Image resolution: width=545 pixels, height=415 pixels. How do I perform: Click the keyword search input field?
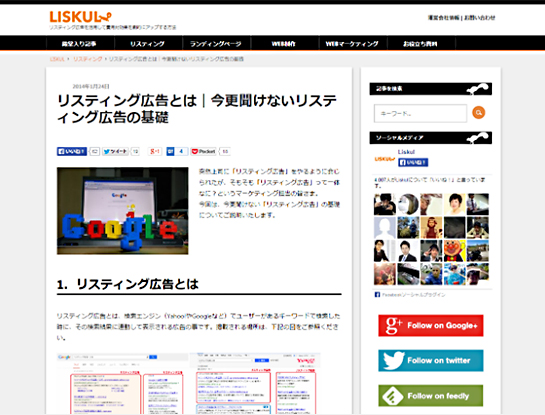(x=420, y=113)
